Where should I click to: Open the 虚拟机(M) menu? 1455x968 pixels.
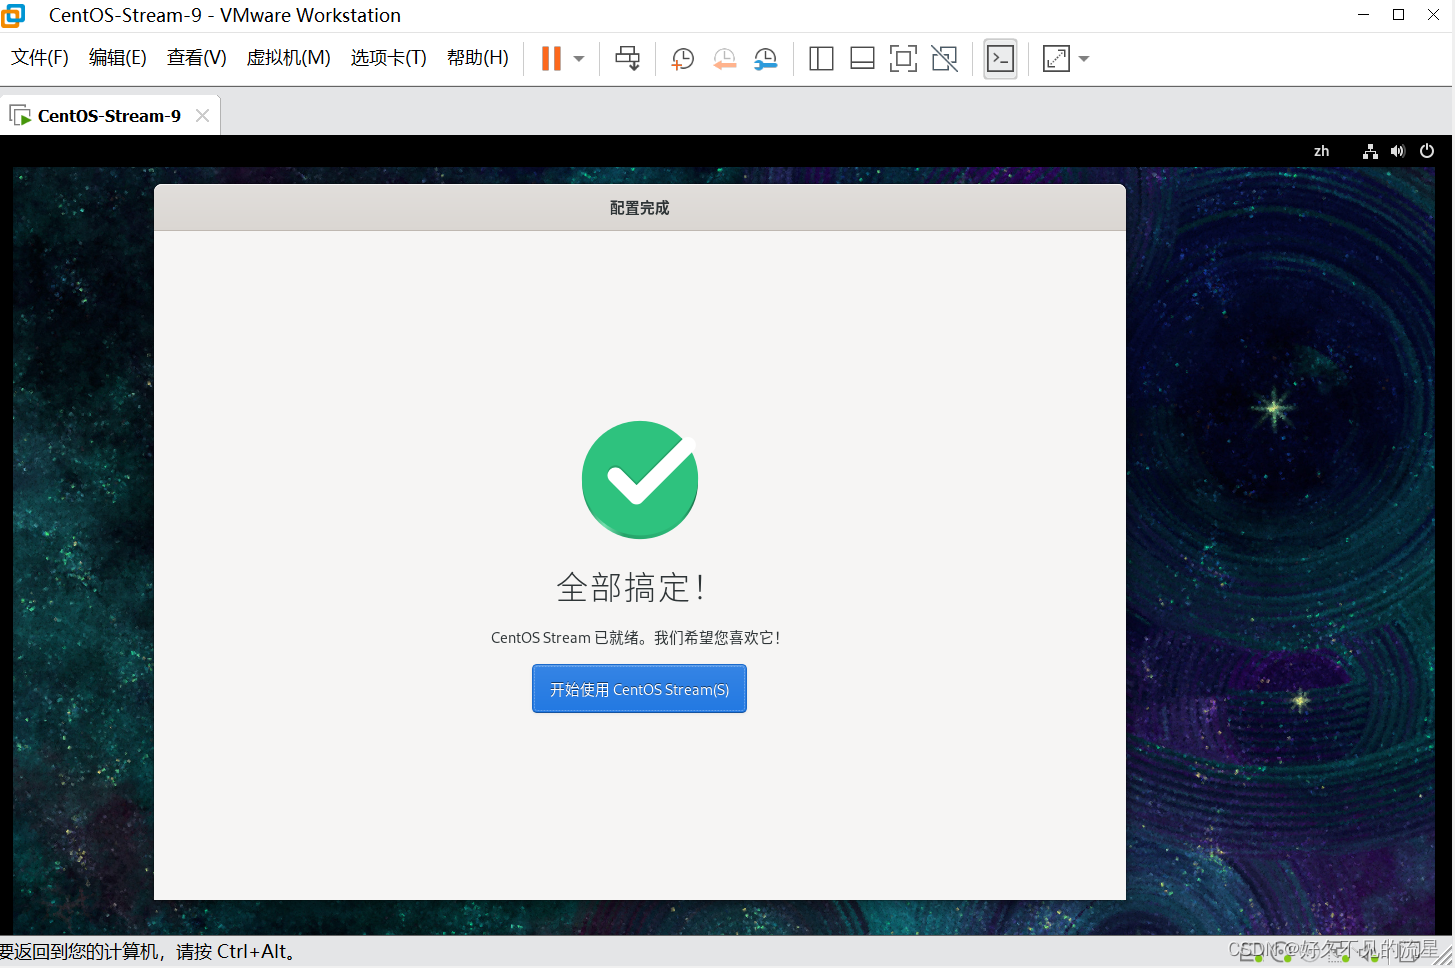[288, 58]
